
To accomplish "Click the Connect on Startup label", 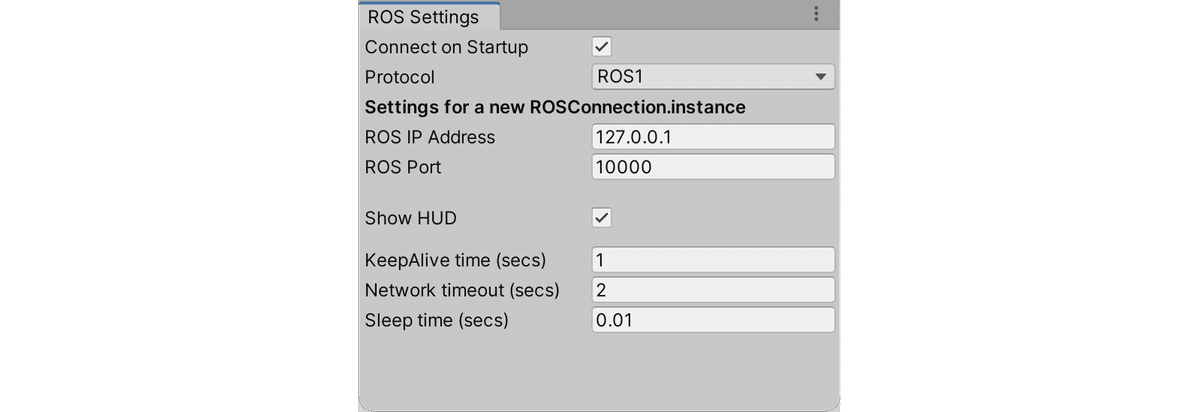I will pos(446,47).
